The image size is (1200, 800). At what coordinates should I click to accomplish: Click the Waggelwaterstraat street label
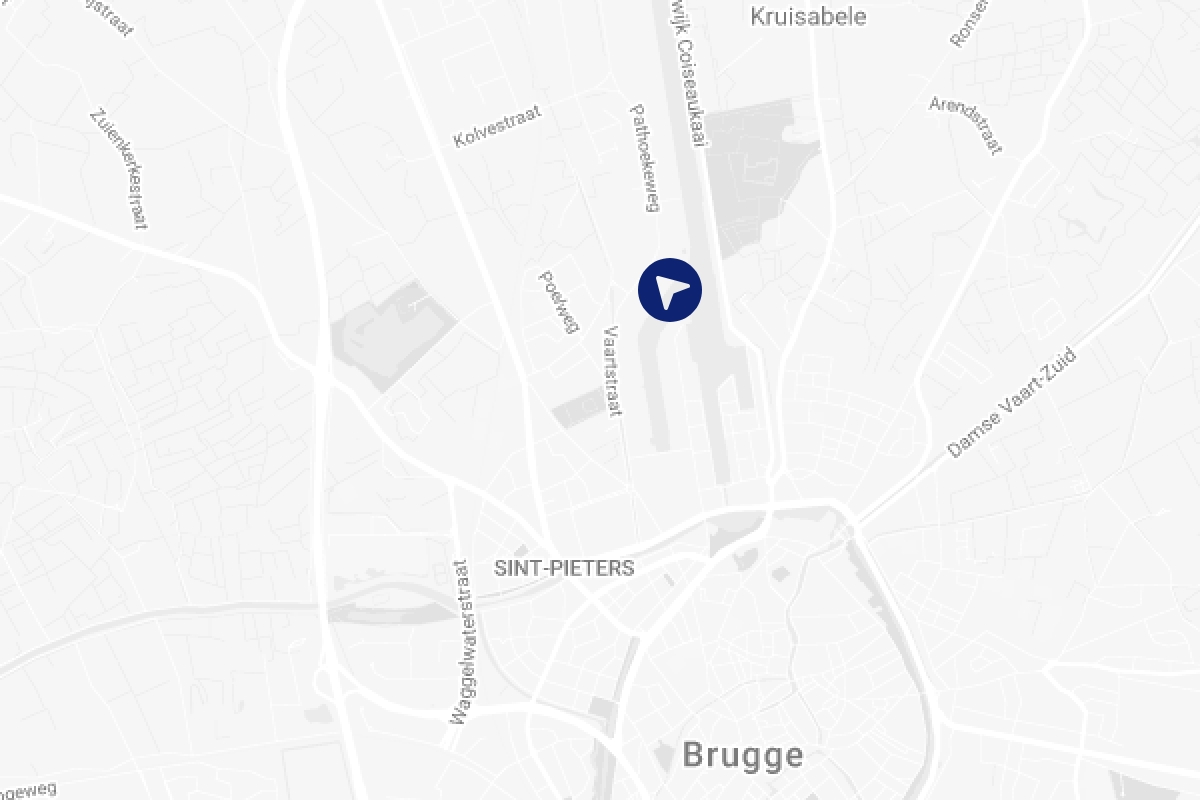click(x=460, y=642)
